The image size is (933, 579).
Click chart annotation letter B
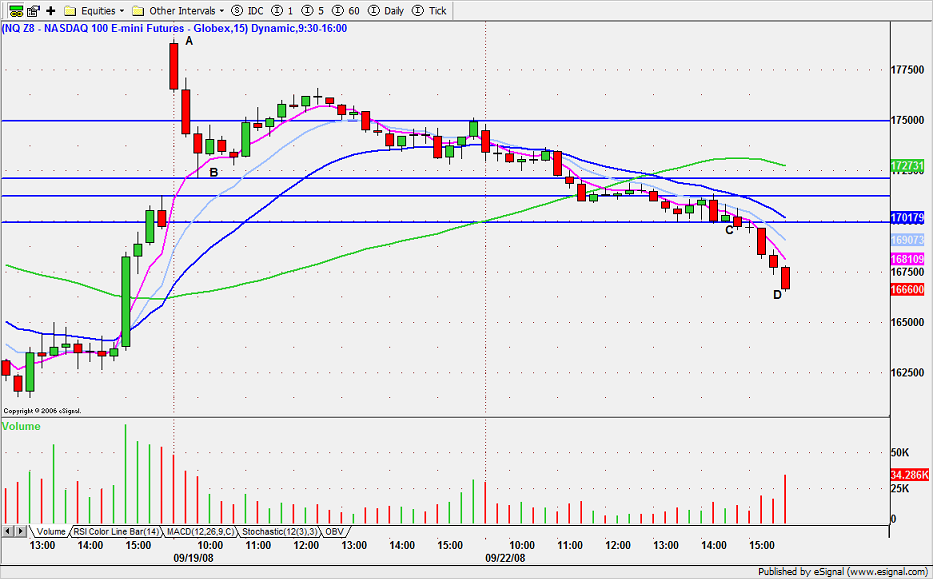click(x=214, y=173)
